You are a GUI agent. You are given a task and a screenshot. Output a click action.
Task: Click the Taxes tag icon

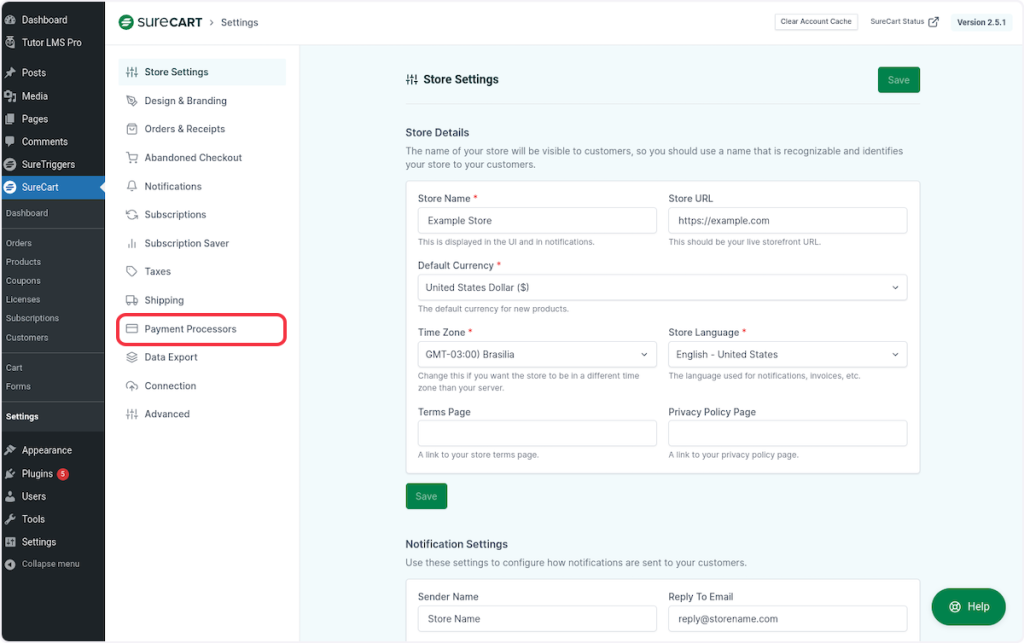pyautogui.click(x=132, y=272)
